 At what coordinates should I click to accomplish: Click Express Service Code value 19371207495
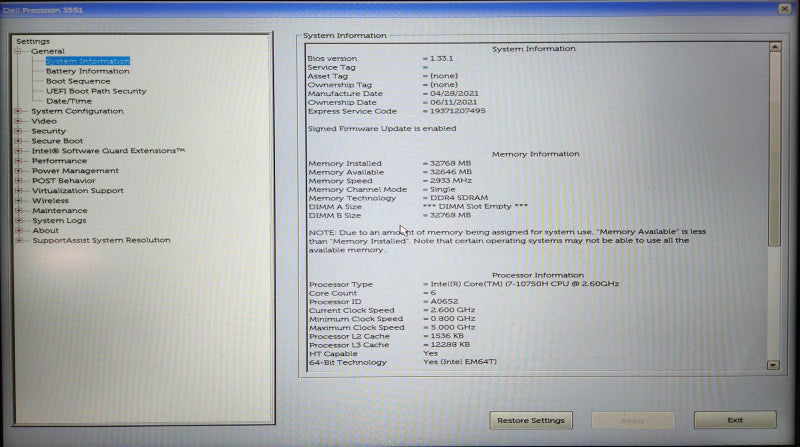point(458,111)
